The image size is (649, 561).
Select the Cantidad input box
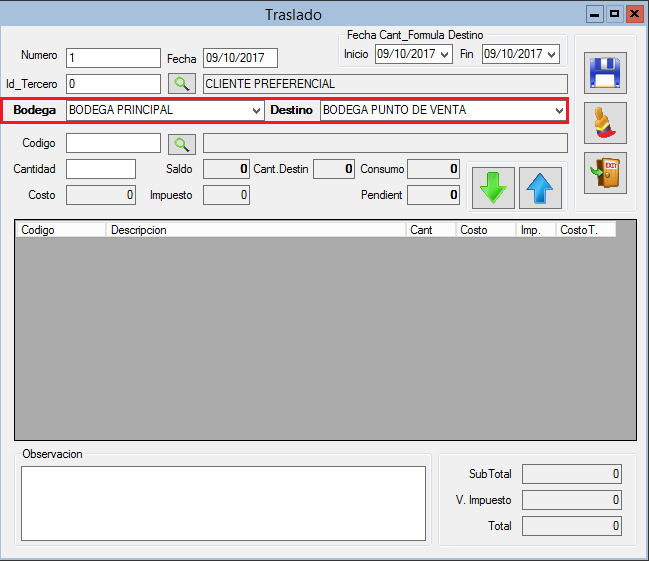coord(100,169)
